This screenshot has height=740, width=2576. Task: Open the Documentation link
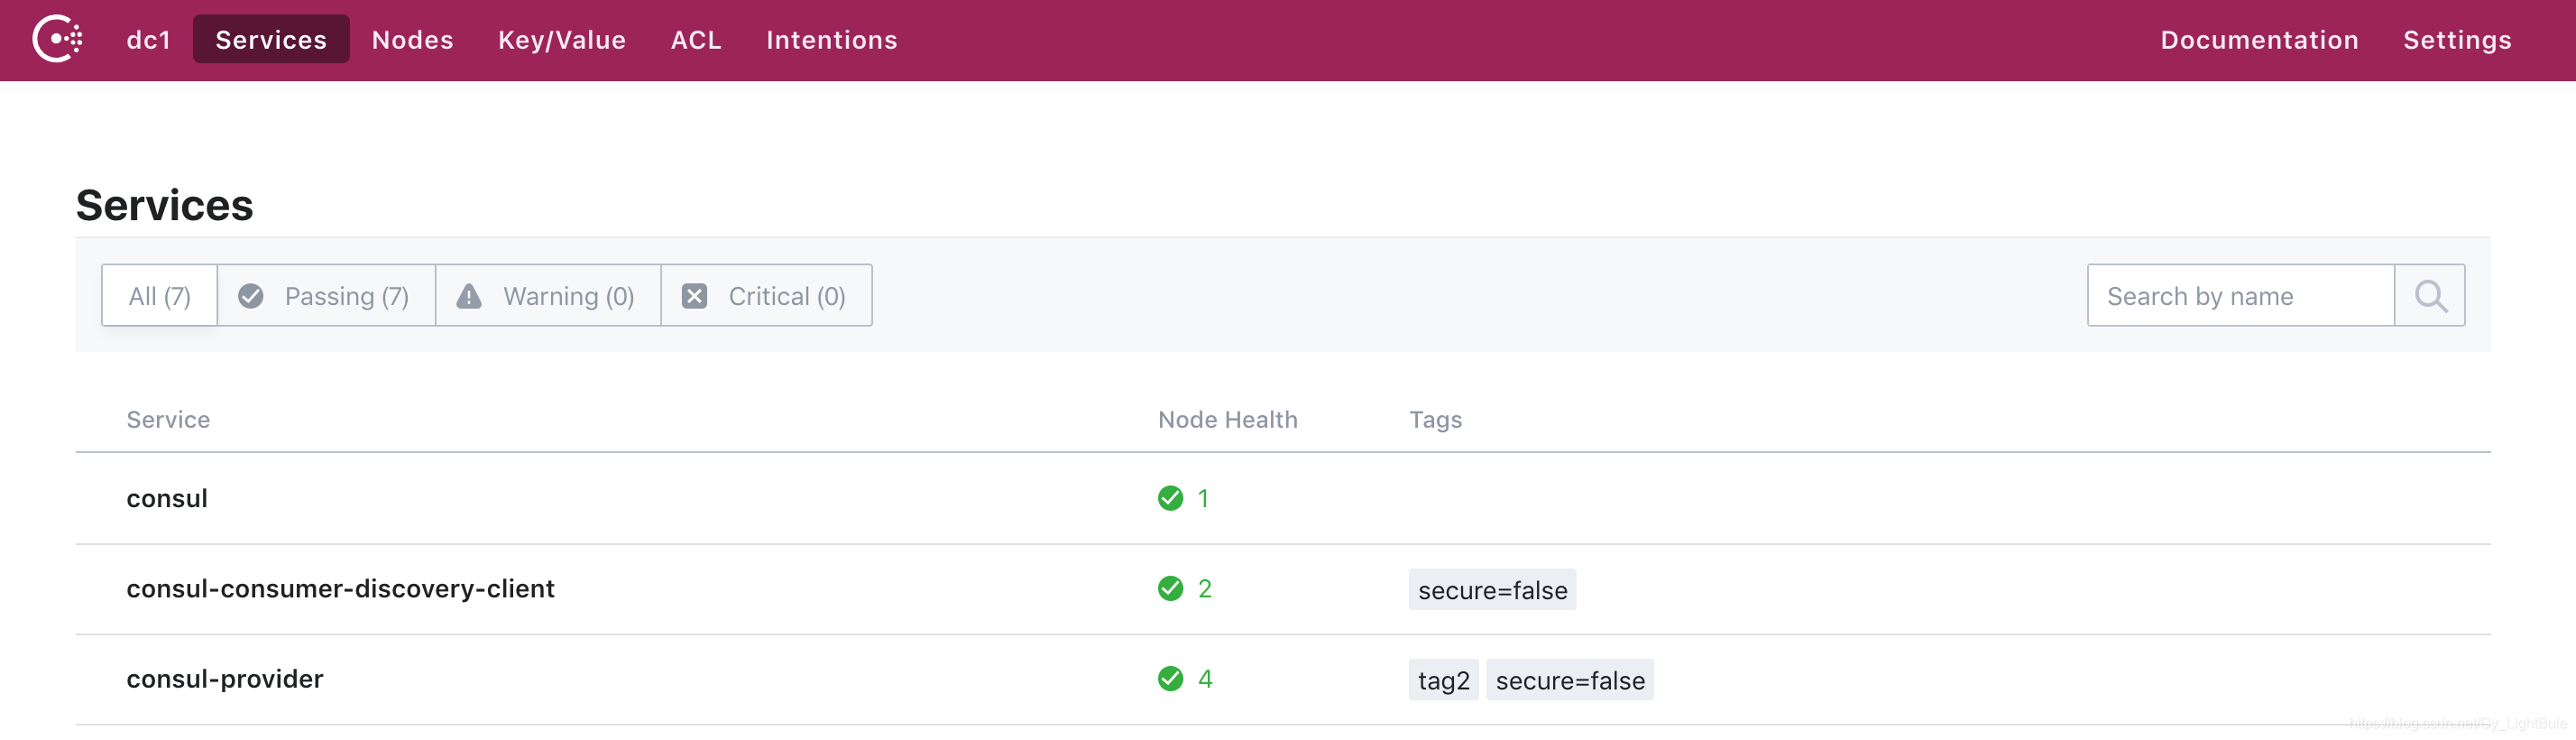pos(2259,40)
